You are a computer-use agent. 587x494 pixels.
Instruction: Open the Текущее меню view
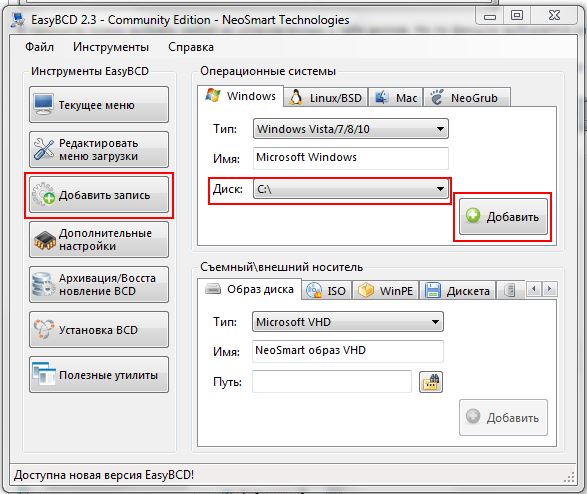pyautogui.click(x=99, y=104)
